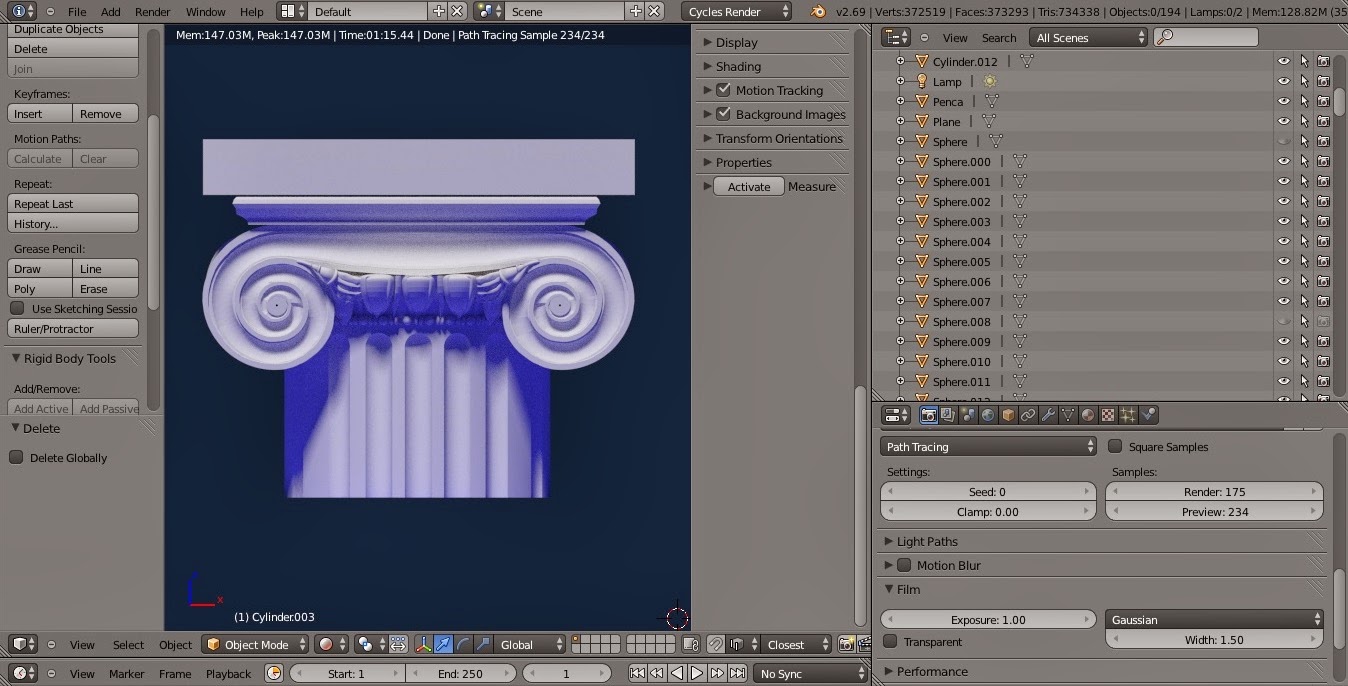Viewport: 1348px width, 686px height.
Task: Enable the Transparent film checkbox
Action: pos(890,642)
